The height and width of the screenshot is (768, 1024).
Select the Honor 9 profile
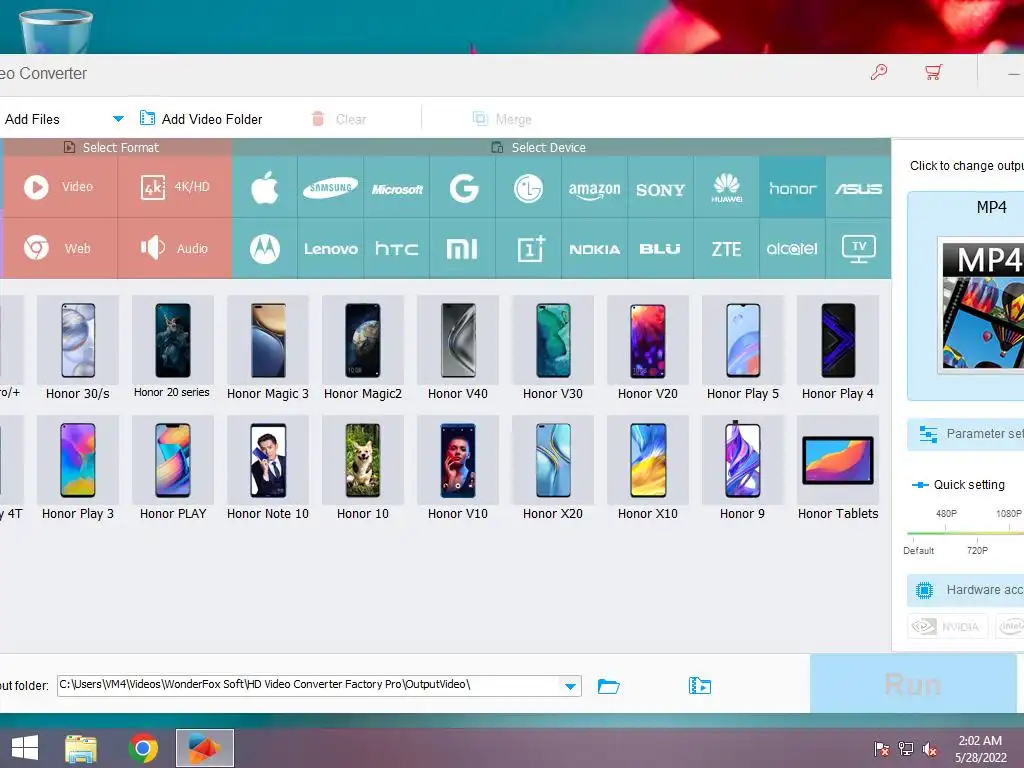(743, 468)
